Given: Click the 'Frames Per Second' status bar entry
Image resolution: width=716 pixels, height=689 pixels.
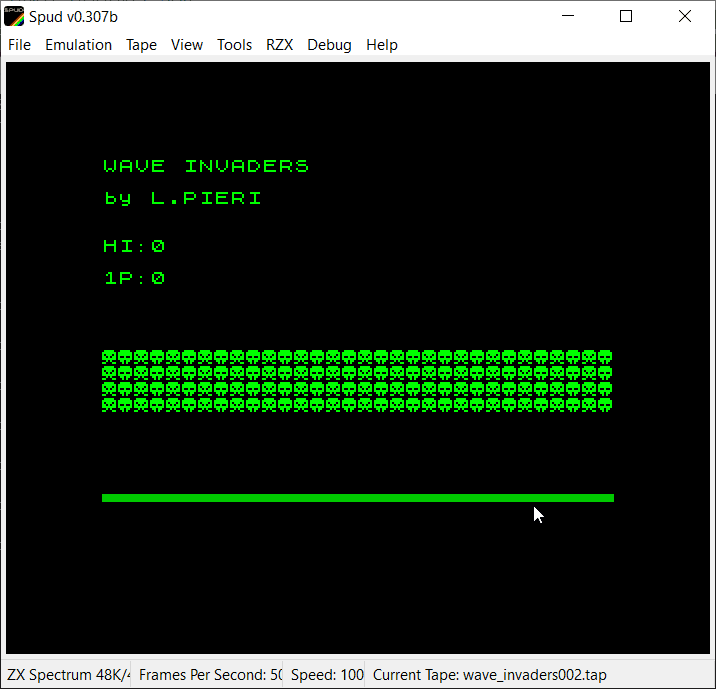Looking at the screenshot, I should pos(211,674).
